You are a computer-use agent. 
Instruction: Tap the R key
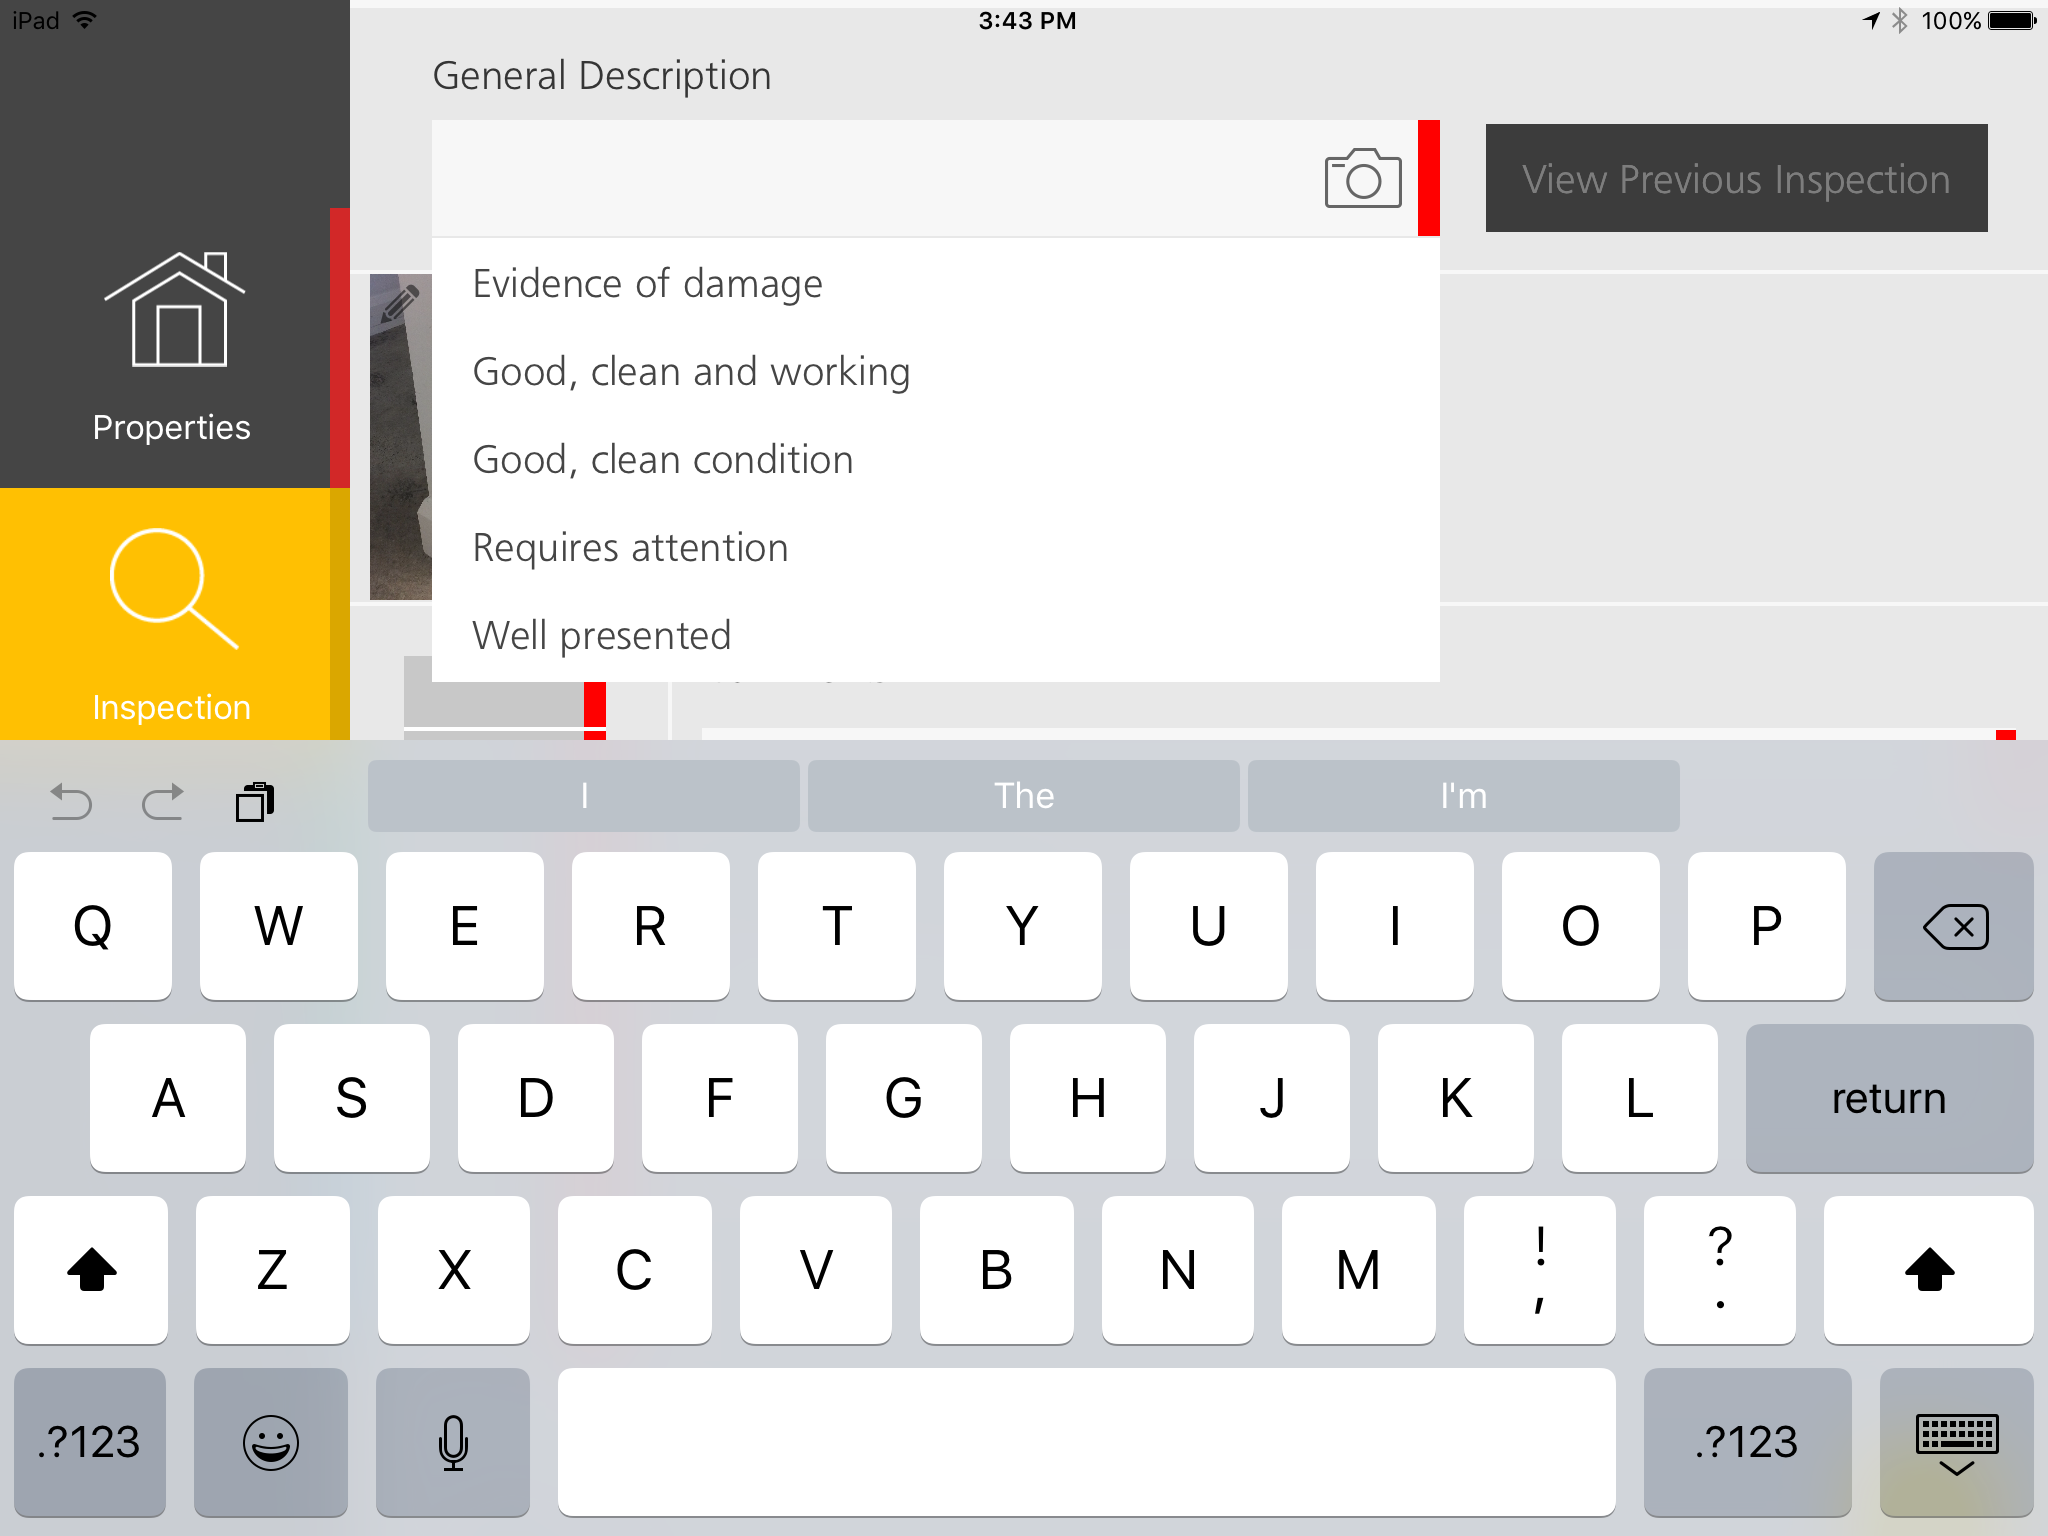[x=651, y=926]
